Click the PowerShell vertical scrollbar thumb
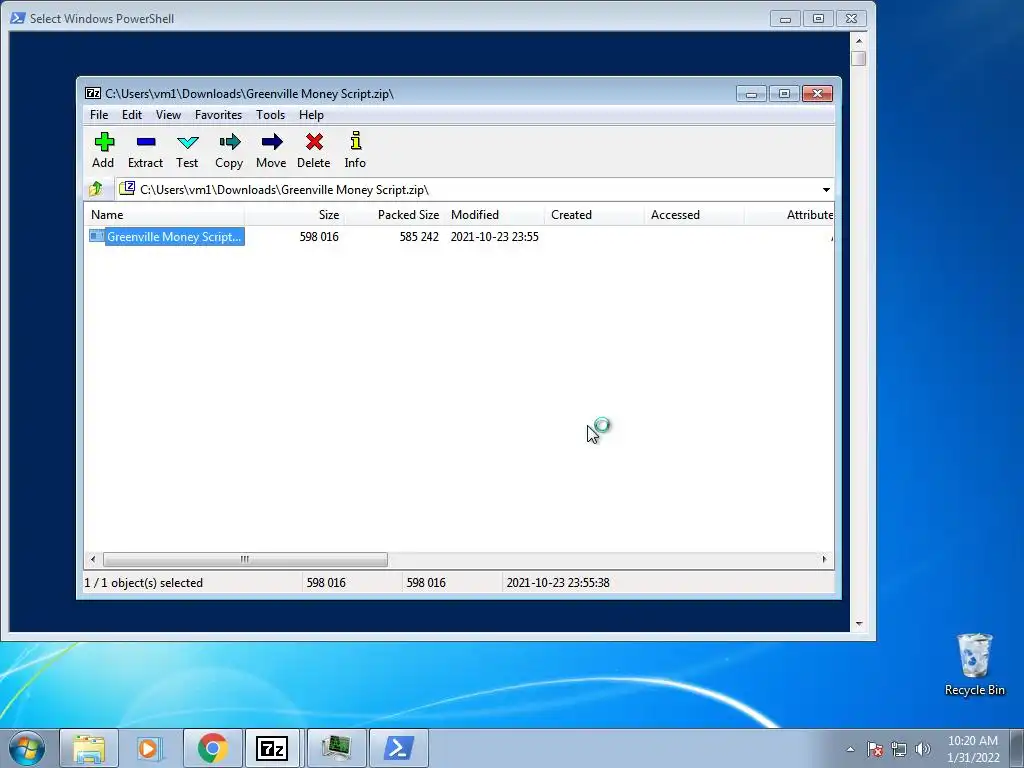 click(859, 58)
